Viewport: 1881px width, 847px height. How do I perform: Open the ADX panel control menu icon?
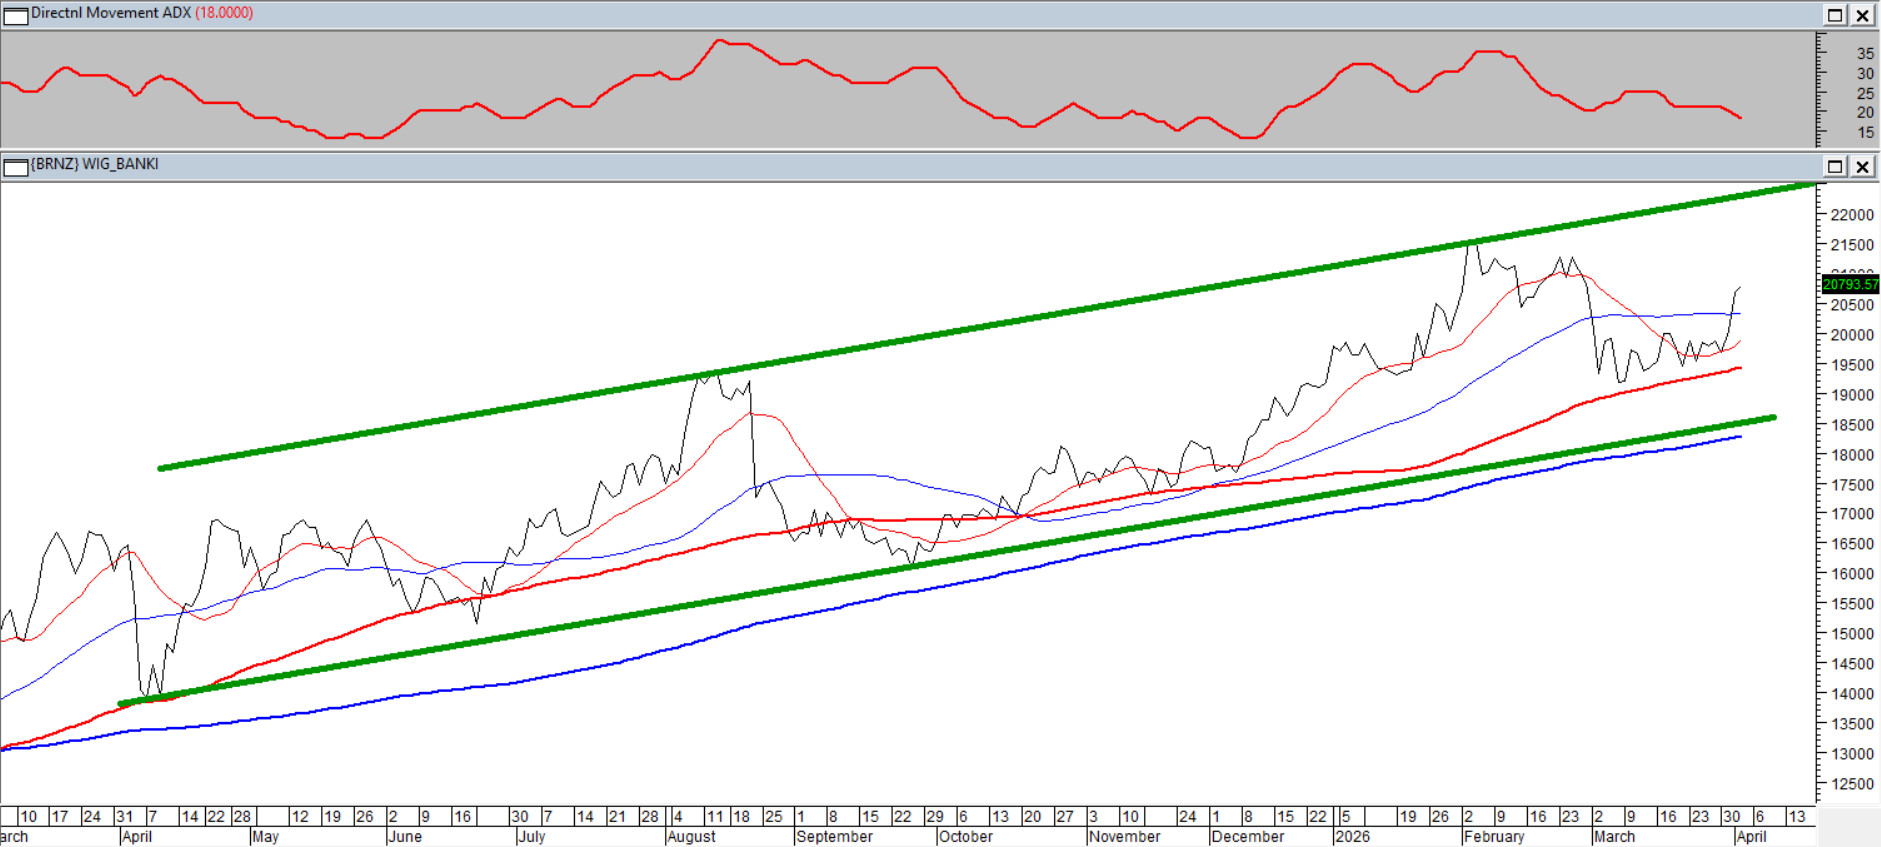(15, 15)
